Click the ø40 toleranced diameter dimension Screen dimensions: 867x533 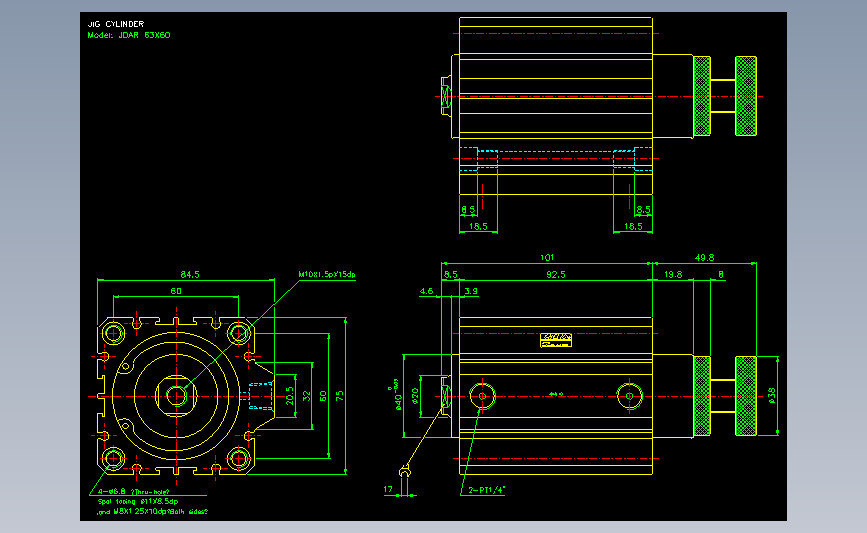pos(396,395)
